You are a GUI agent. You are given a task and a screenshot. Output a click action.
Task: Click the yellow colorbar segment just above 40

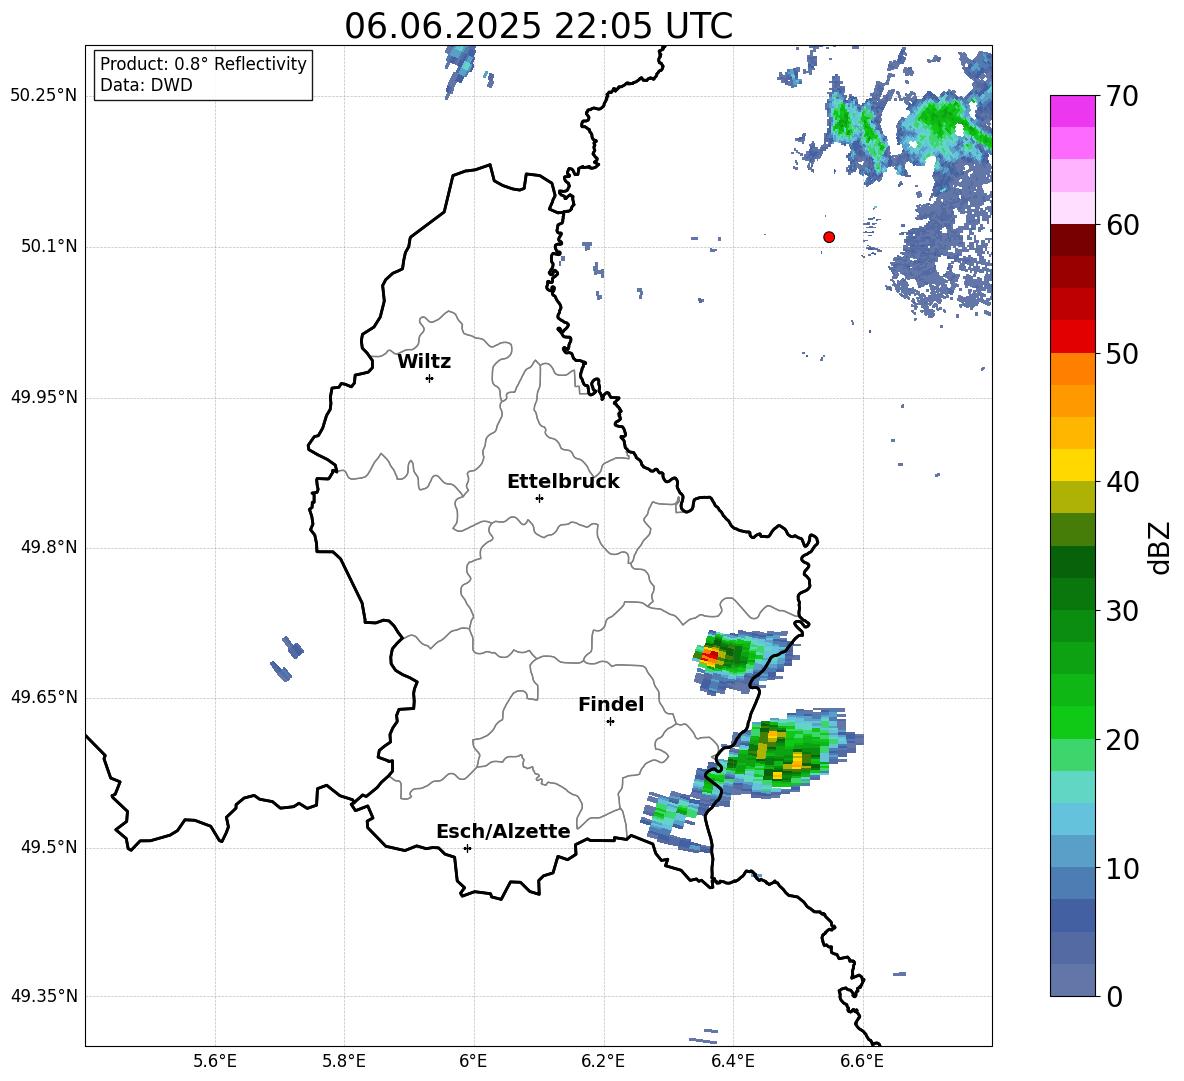point(1072,465)
